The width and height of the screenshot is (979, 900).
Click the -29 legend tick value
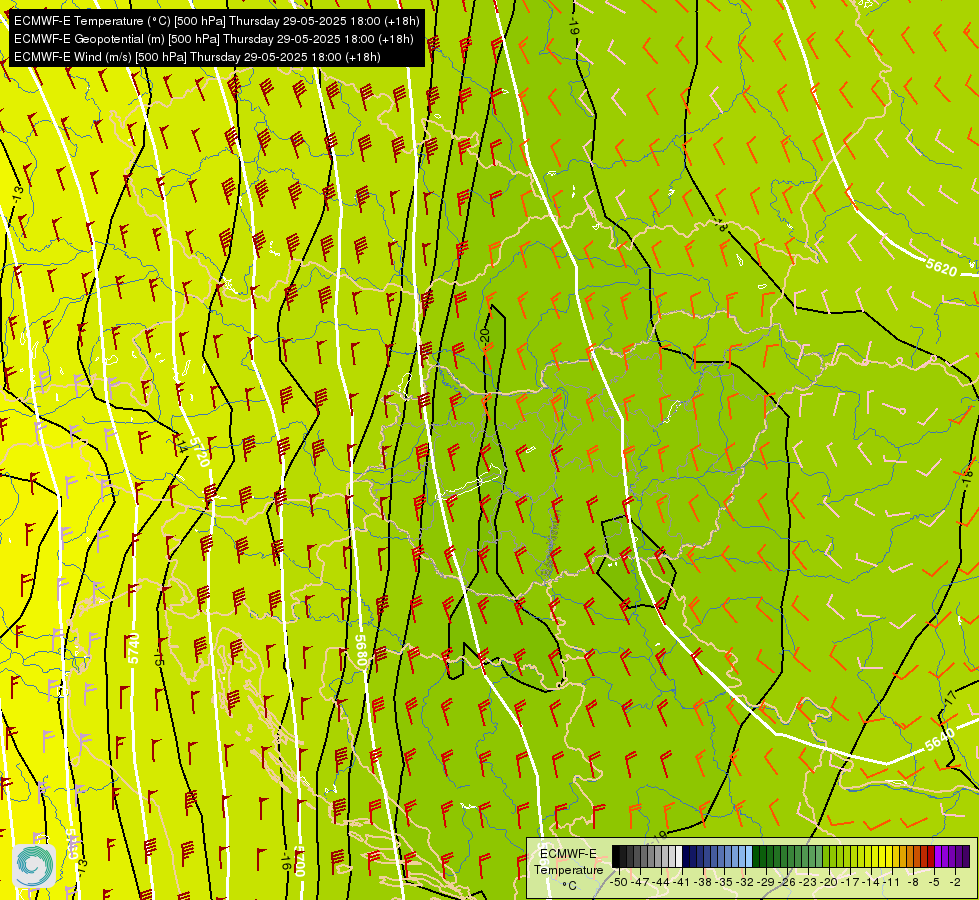pyautogui.click(x=766, y=882)
